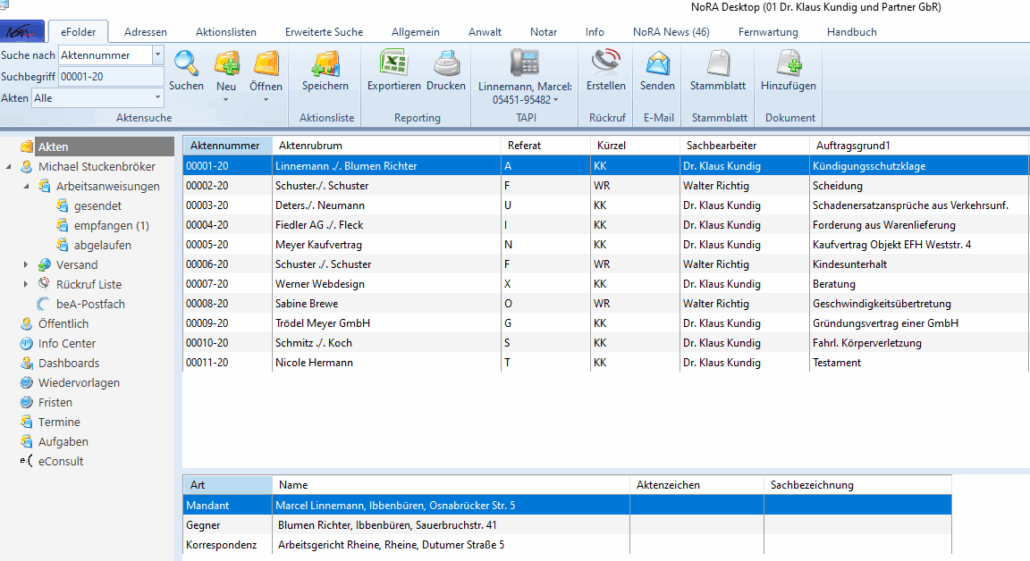Add a document with Hinzufügen icon
Image resolution: width=1030 pixels, height=561 pixels.
[788, 64]
